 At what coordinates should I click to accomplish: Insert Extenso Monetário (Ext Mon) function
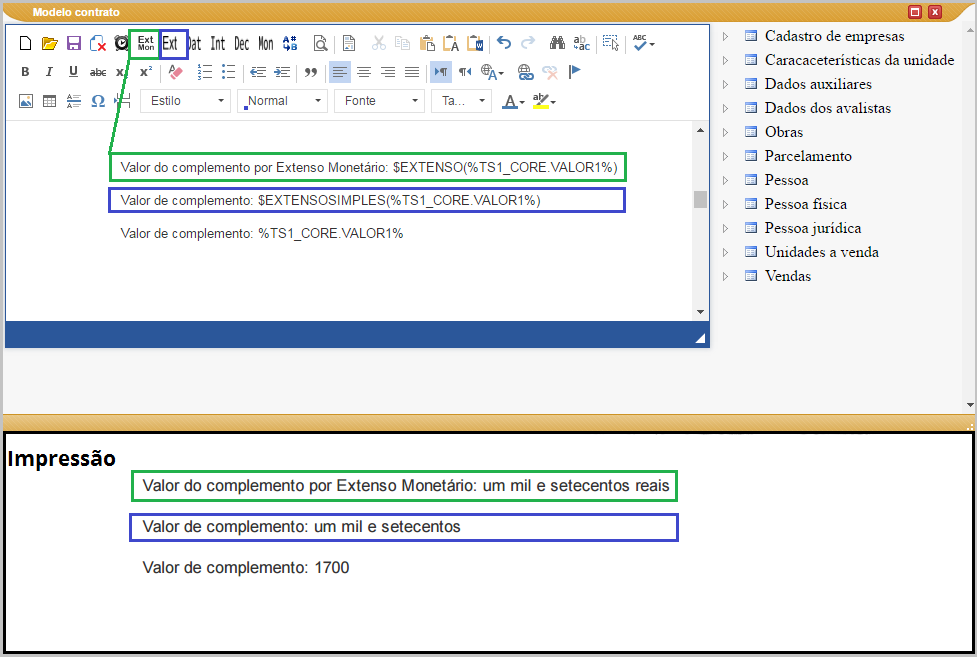(x=146, y=44)
